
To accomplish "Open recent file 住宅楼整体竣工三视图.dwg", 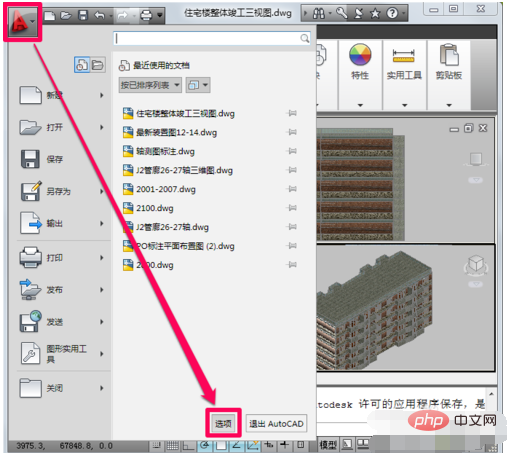I will pos(179,113).
